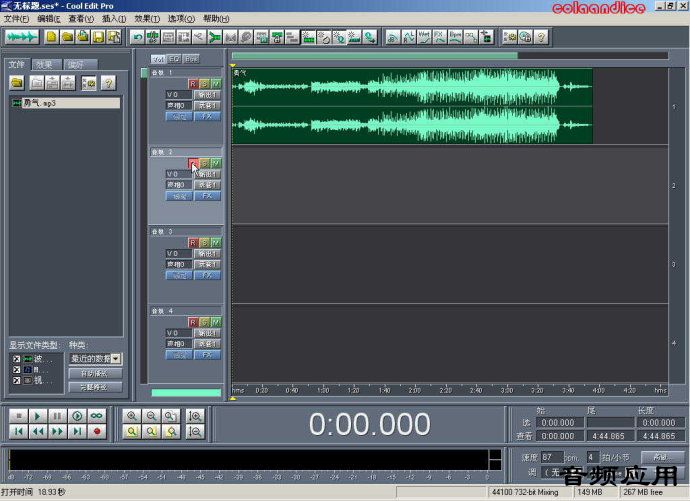Switch to waveform edit view using toolbar toggle
Screen dimensions: 690x501
22,37
